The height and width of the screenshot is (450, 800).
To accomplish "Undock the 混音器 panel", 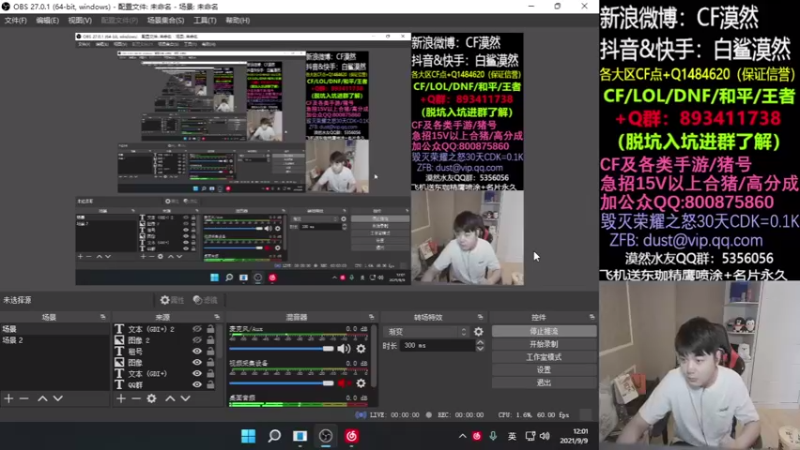I will [371, 317].
